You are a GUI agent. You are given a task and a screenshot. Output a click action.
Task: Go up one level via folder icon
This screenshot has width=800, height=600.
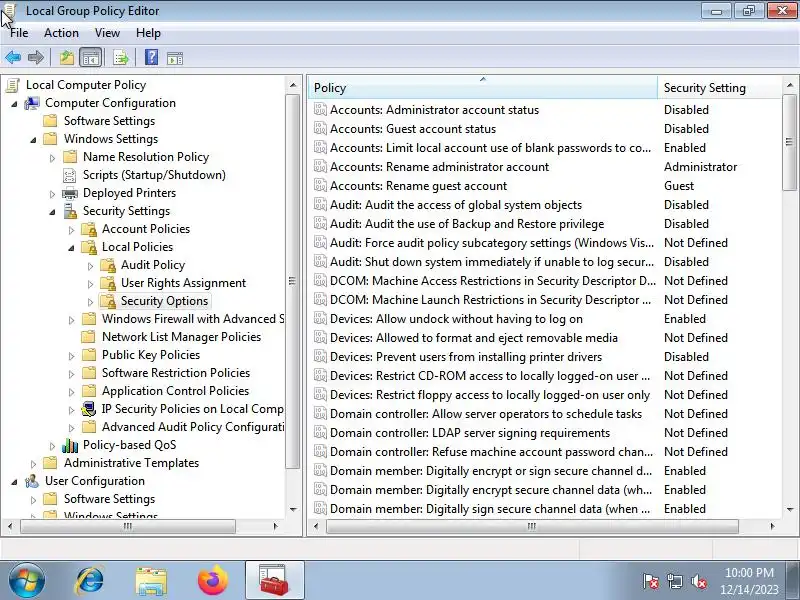[x=67, y=58]
